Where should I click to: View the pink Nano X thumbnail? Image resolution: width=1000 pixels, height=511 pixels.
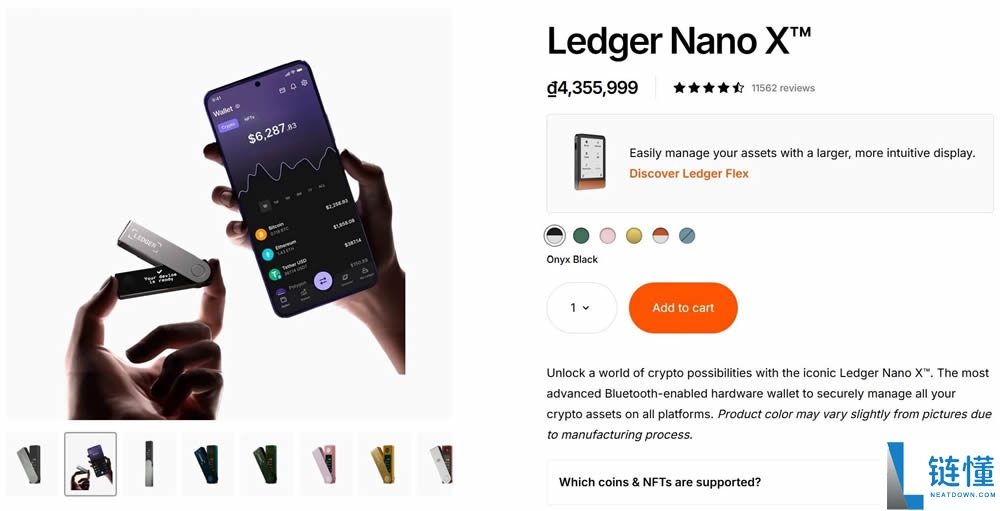click(x=325, y=464)
